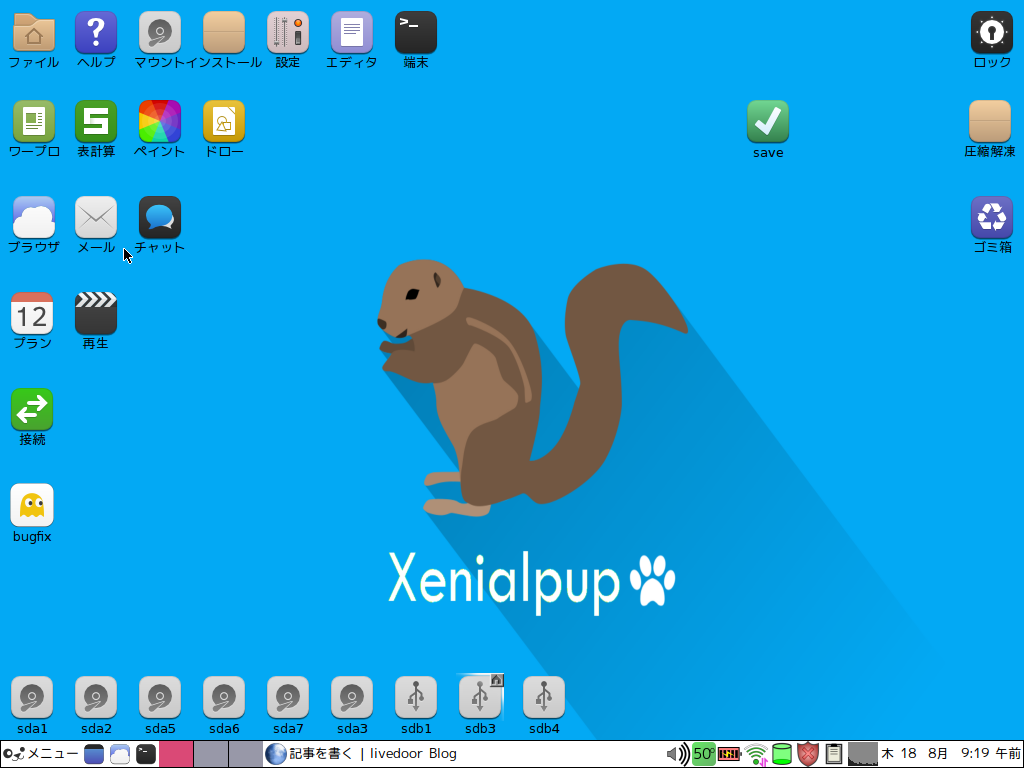Viewport: 1024px width, 768px height.
Task: Open the メニュー start menu button
Action: [x=40, y=754]
